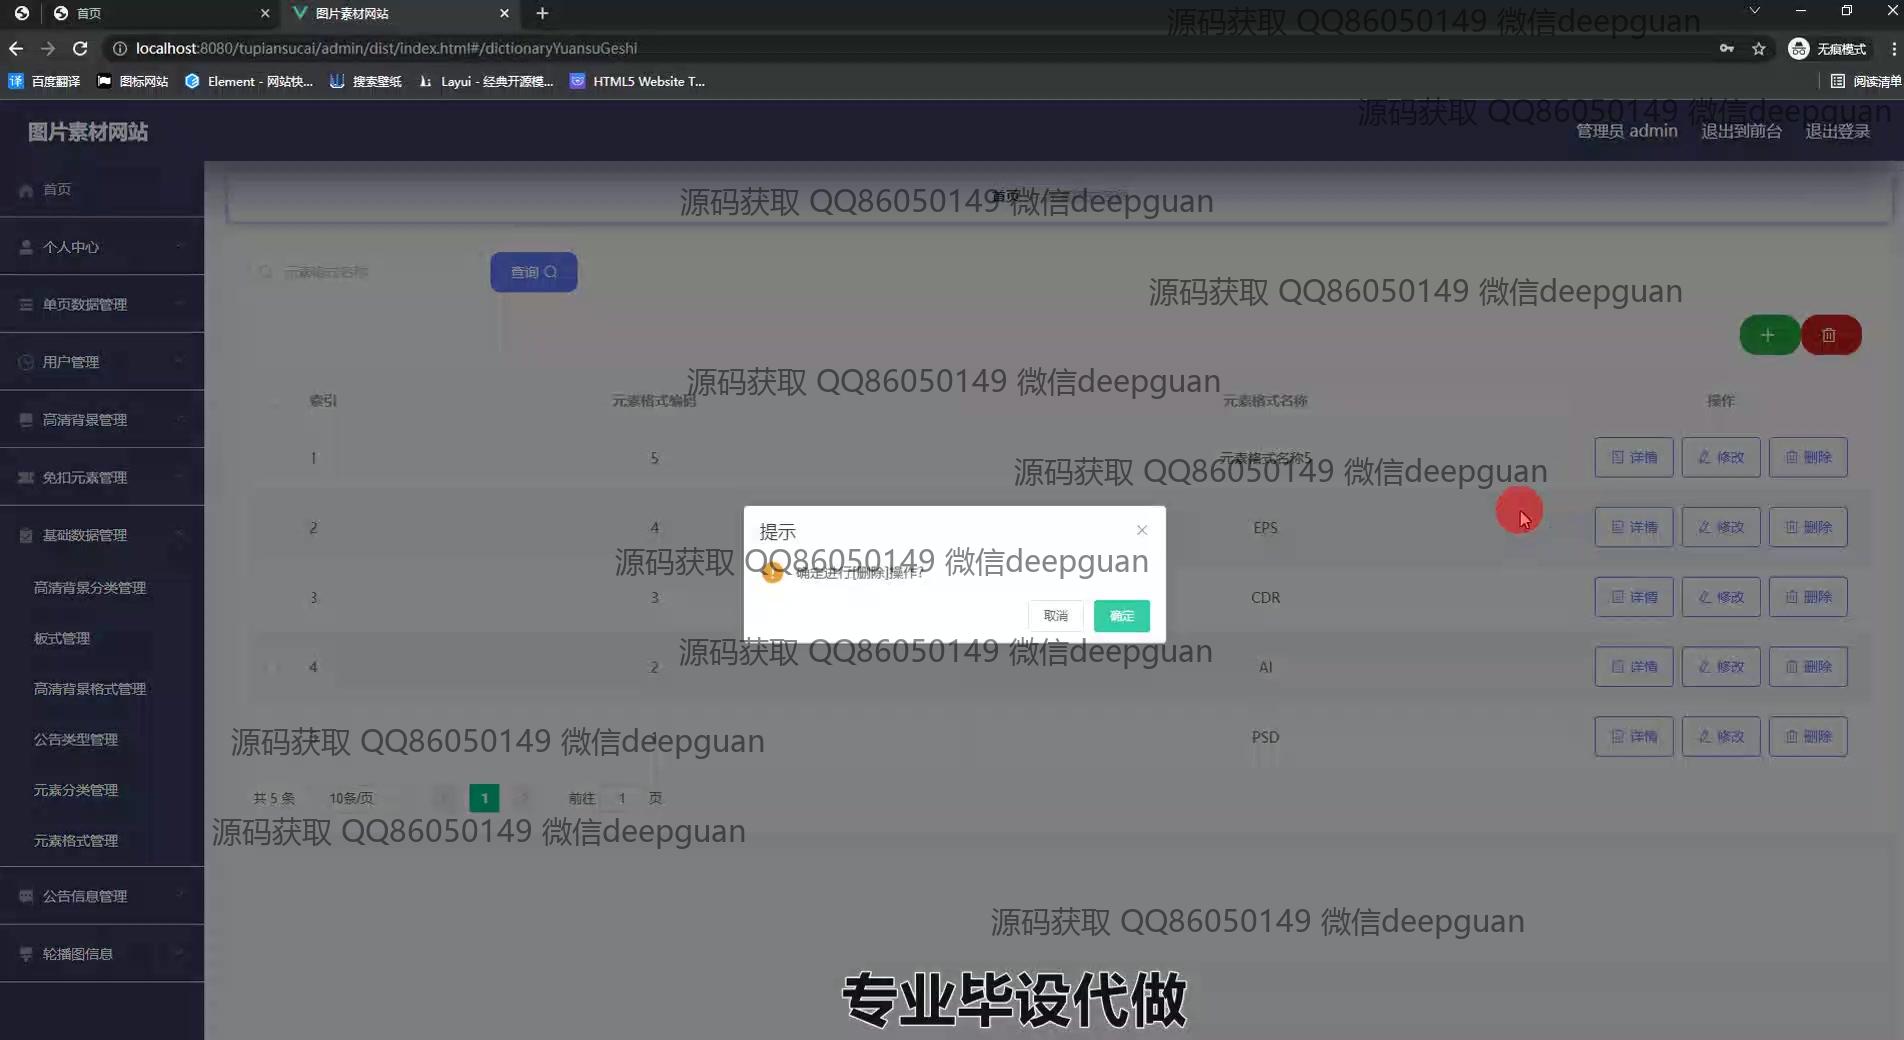Collapse 基础数据管理 sidebar menu
The image size is (1904, 1040).
click(x=102, y=535)
